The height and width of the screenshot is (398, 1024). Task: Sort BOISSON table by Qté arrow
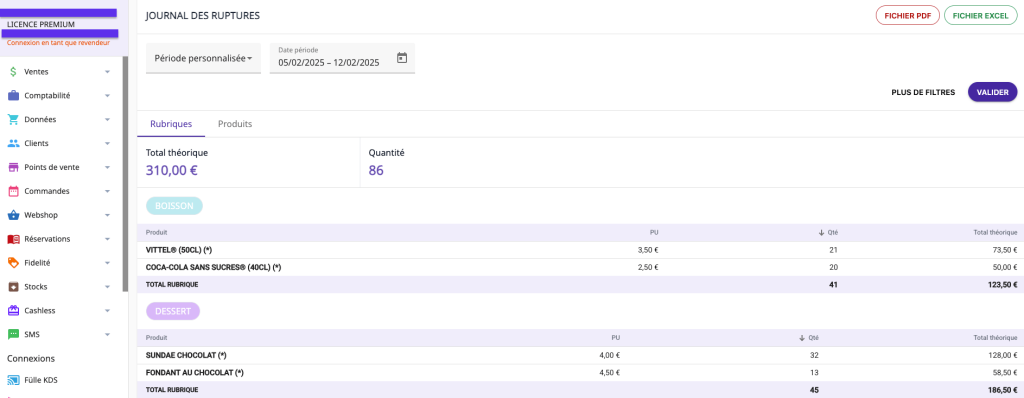[822, 233]
